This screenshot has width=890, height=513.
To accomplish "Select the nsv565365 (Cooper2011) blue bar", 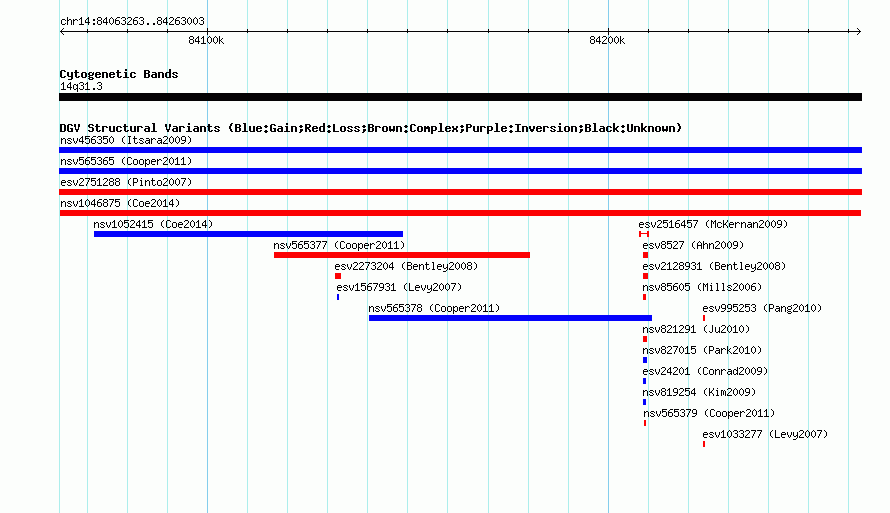I will tap(460, 171).
